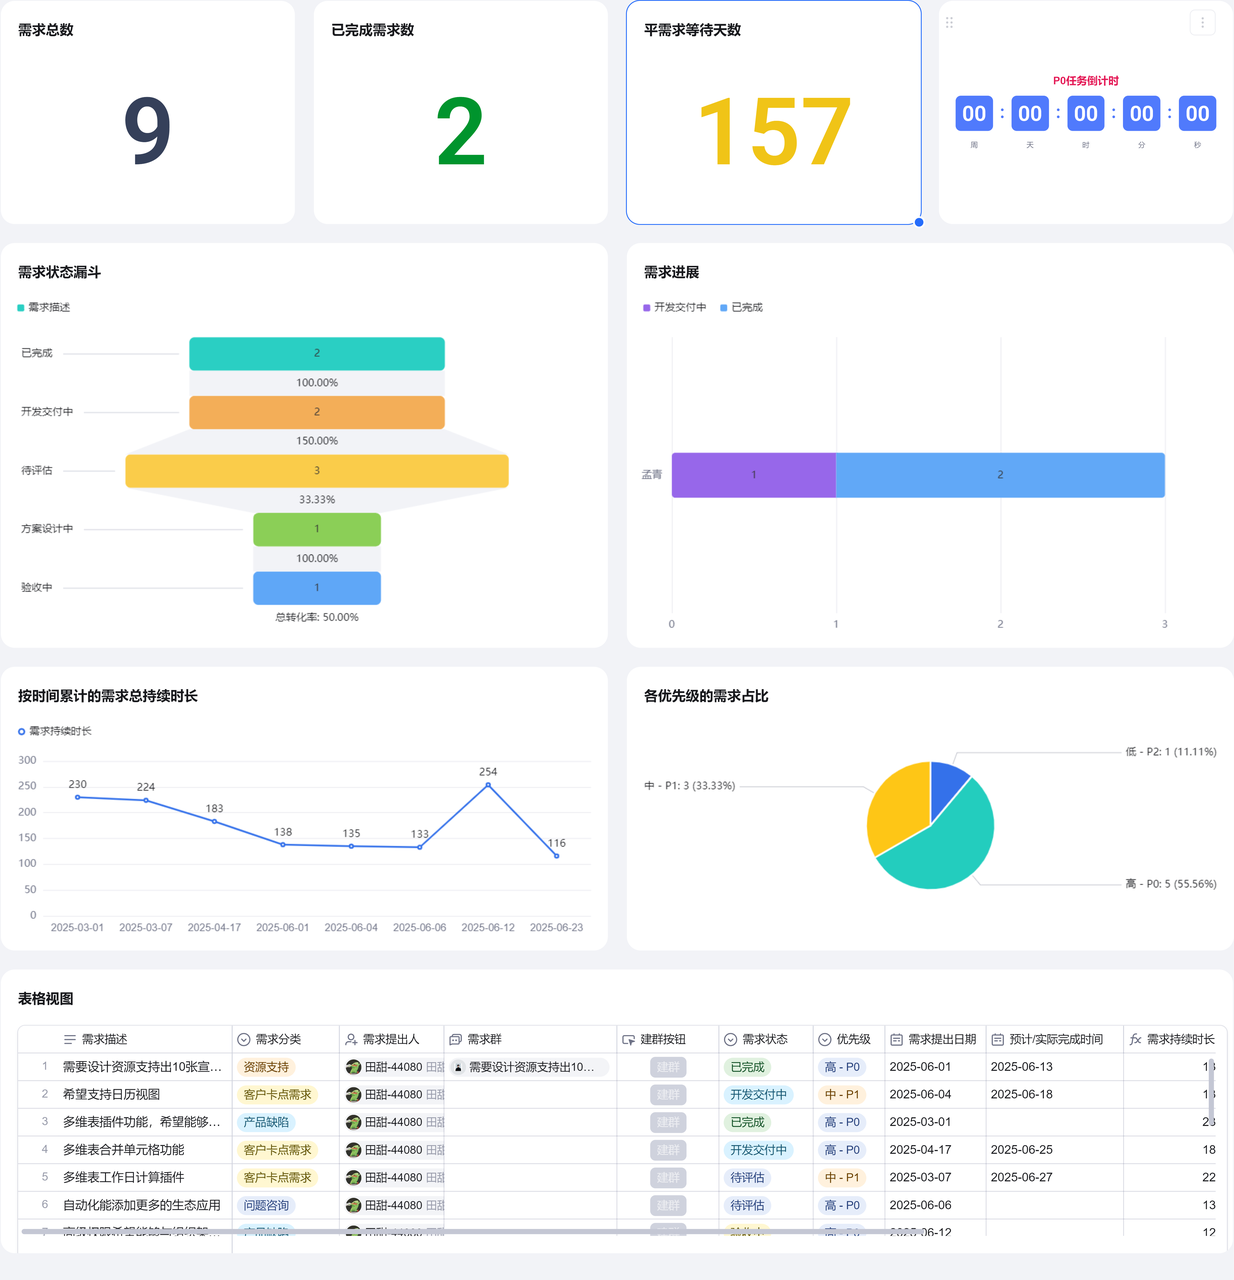Click the 需求提出日期 calendar icon
1234x1280 pixels.
[896, 1040]
